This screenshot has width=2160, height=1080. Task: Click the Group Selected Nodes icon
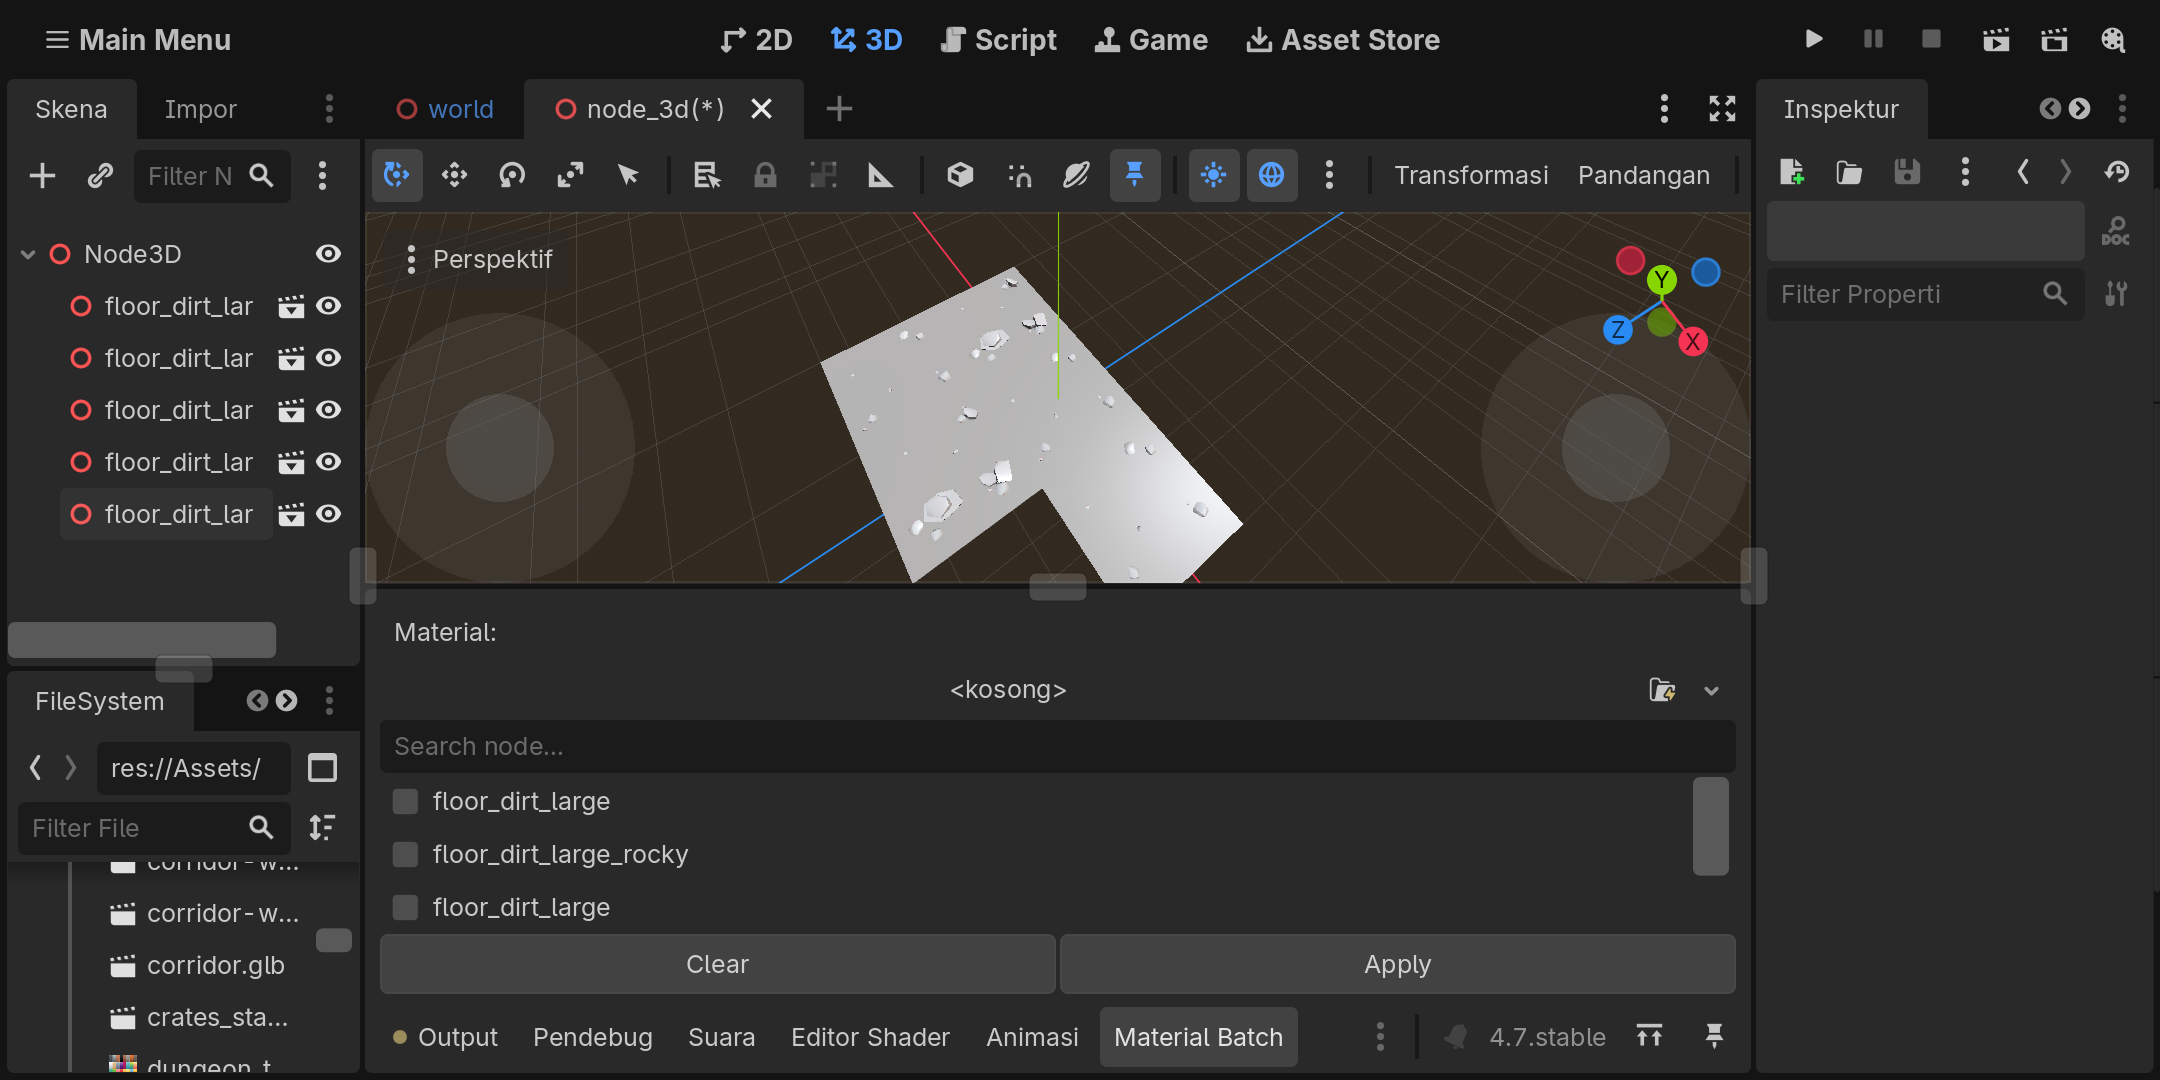coord(823,175)
